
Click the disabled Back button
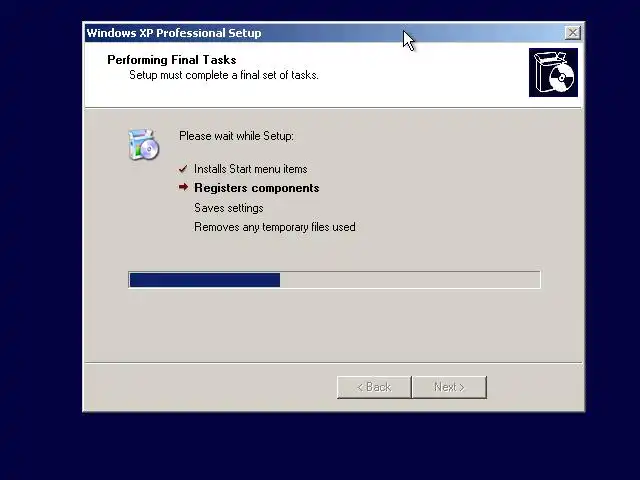[x=374, y=387]
